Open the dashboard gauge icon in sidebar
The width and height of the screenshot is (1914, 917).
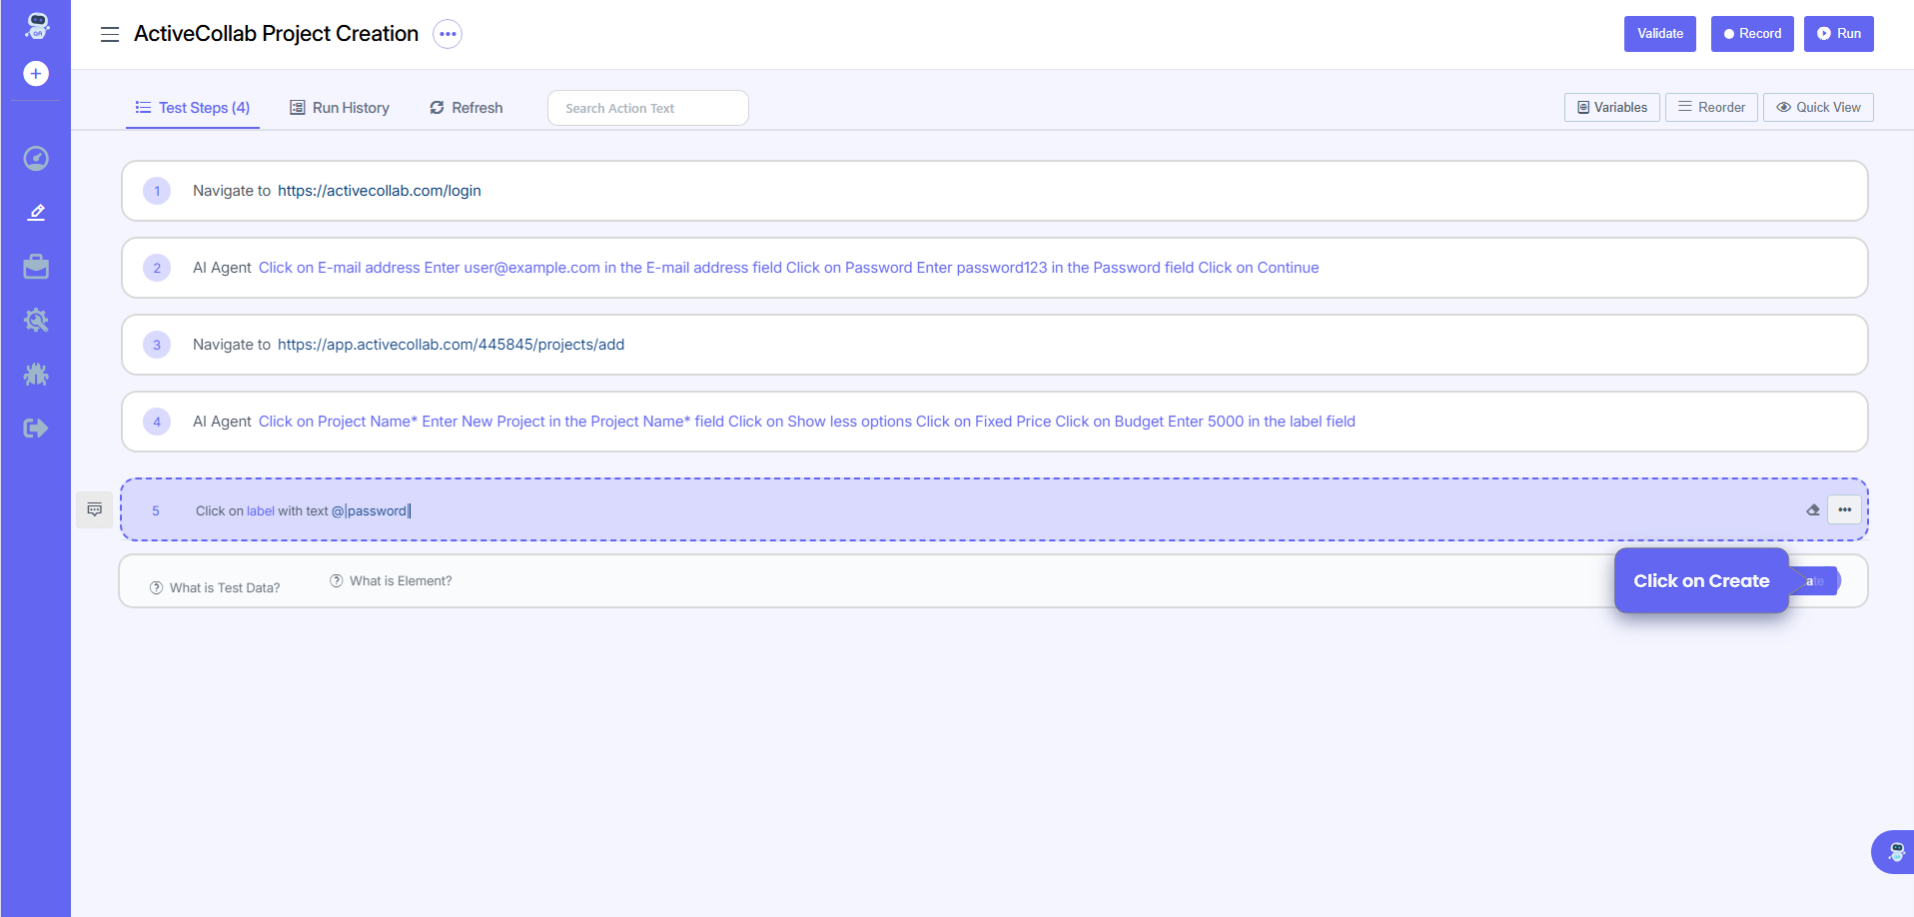click(x=36, y=159)
